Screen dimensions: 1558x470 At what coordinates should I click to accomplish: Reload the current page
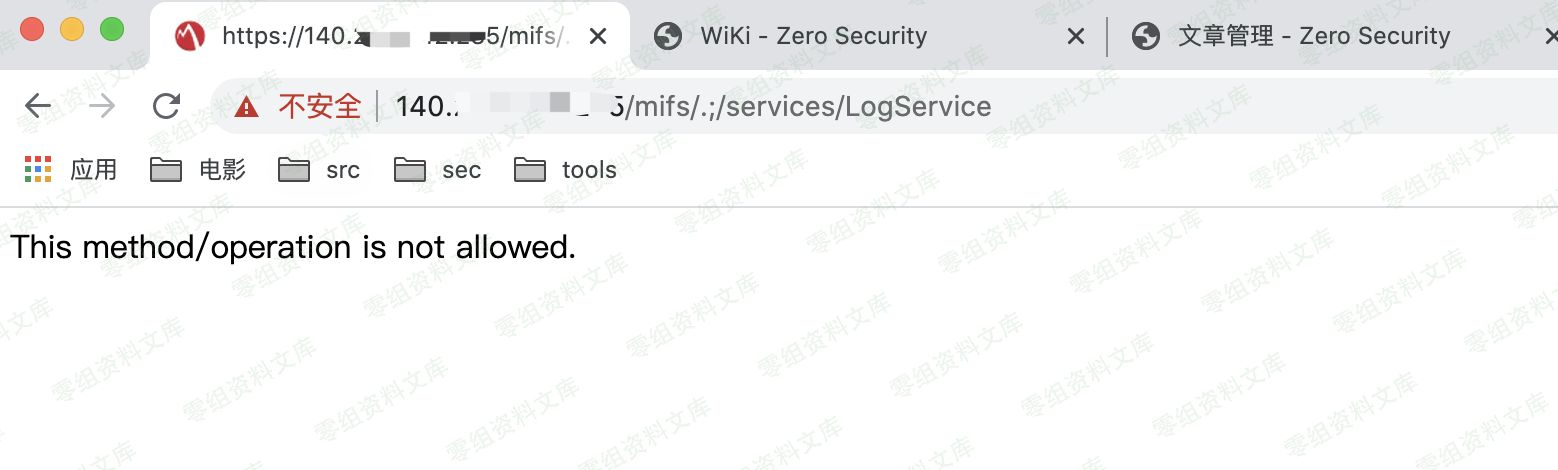click(x=166, y=106)
